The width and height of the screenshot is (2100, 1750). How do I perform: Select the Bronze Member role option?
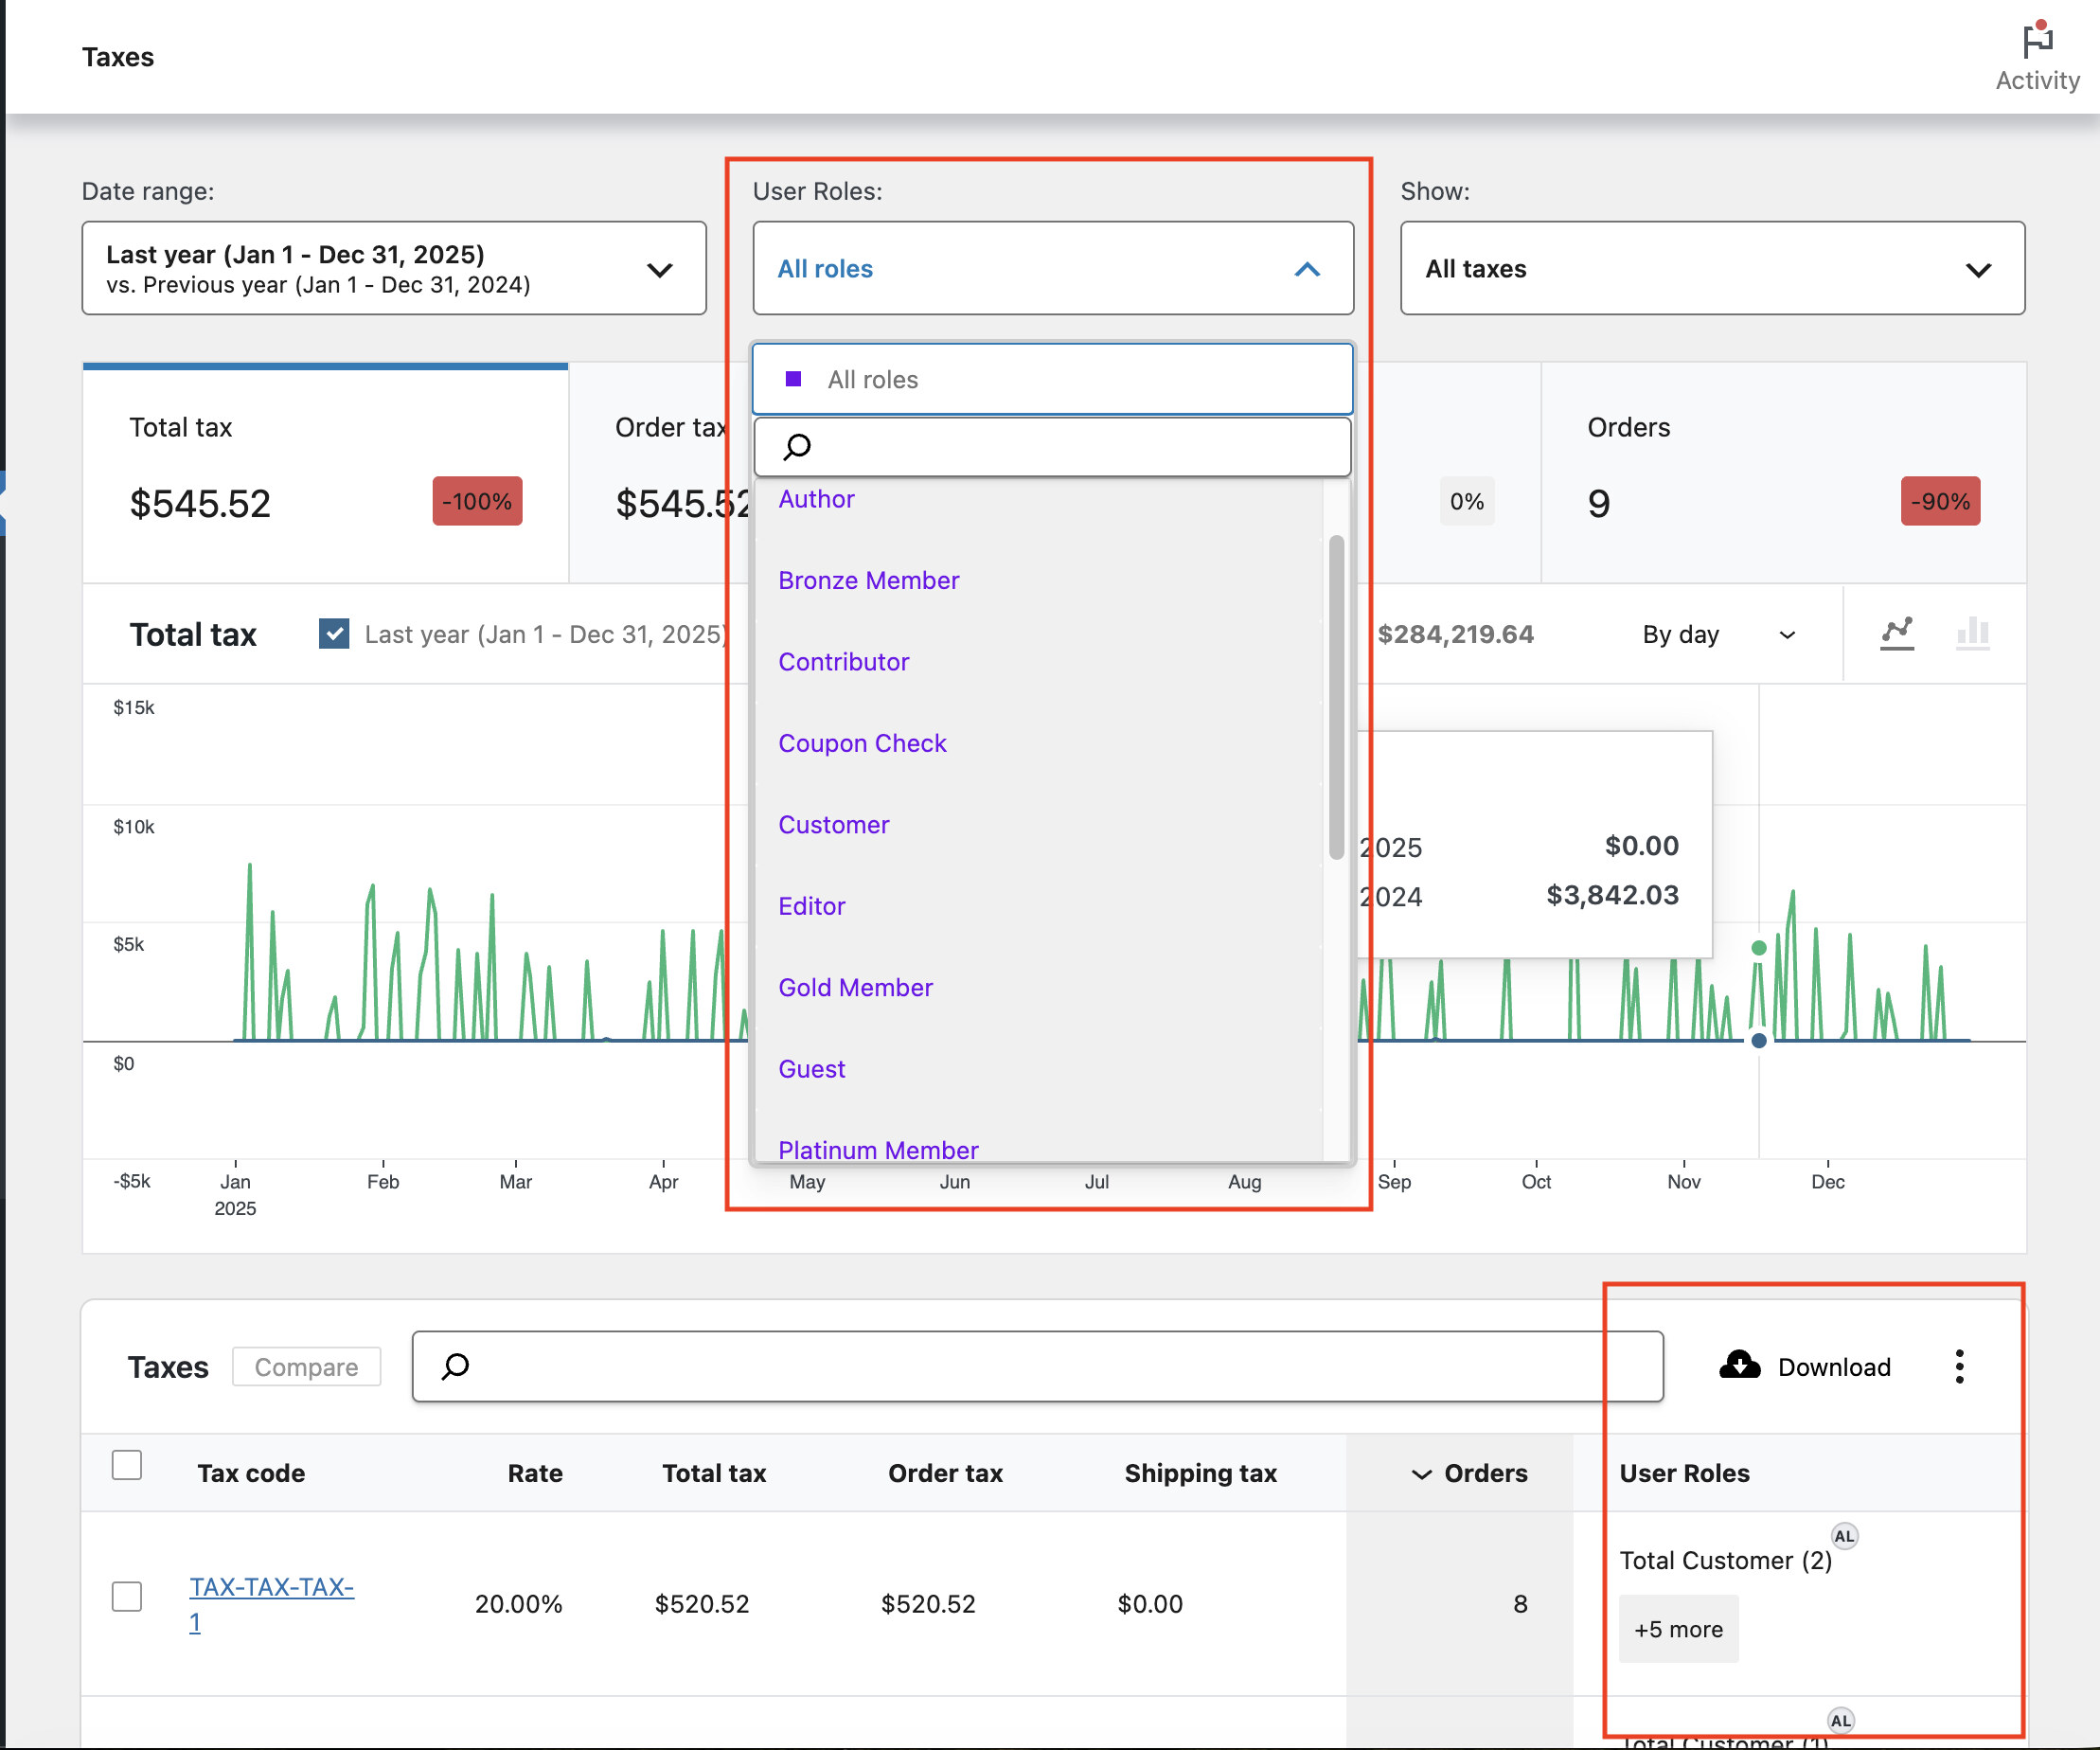(x=868, y=580)
